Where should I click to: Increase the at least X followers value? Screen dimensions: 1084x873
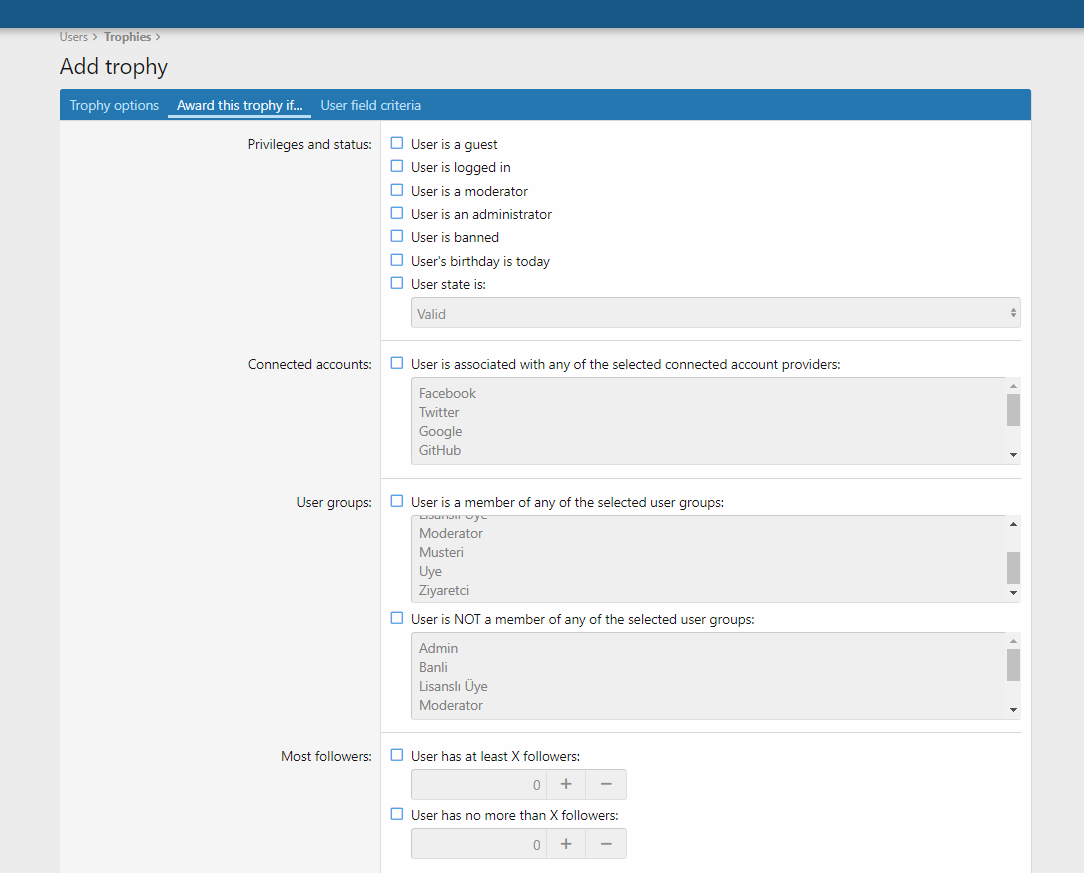click(565, 785)
